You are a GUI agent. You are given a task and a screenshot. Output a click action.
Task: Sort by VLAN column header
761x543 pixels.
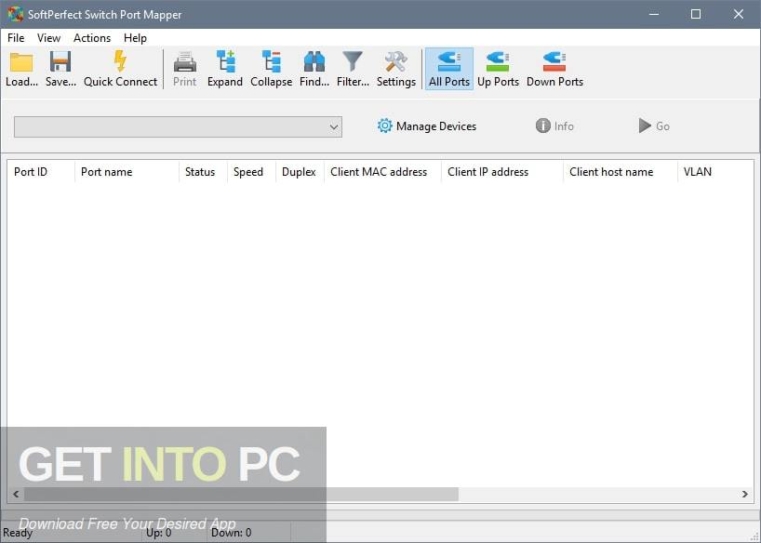tap(715, 172)
